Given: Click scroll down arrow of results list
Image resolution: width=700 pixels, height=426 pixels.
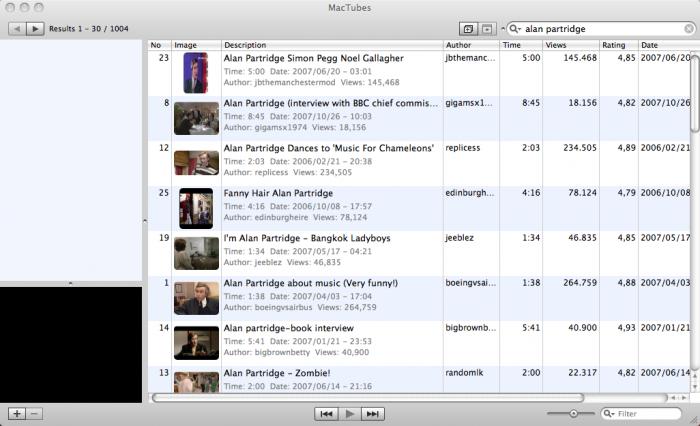Looking at the screenshot, I should click(x=695, y=387).
